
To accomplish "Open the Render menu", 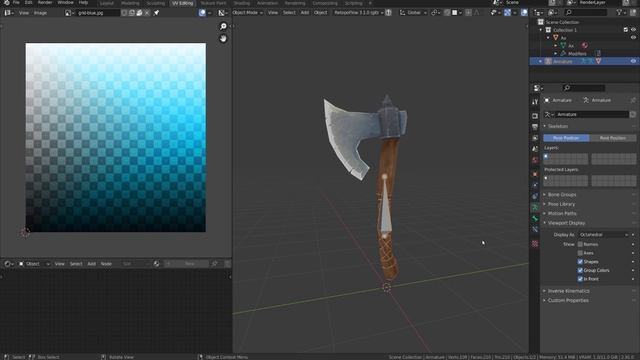I will point(45,2).
